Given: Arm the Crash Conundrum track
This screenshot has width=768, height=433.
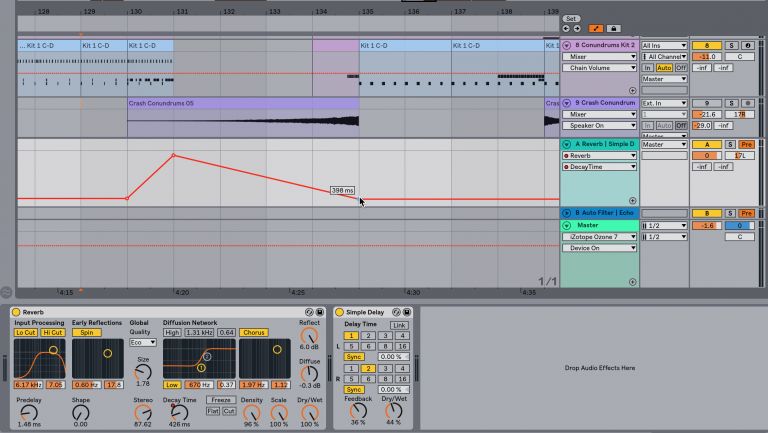Looking at the screenshot, I should [747, 103].
